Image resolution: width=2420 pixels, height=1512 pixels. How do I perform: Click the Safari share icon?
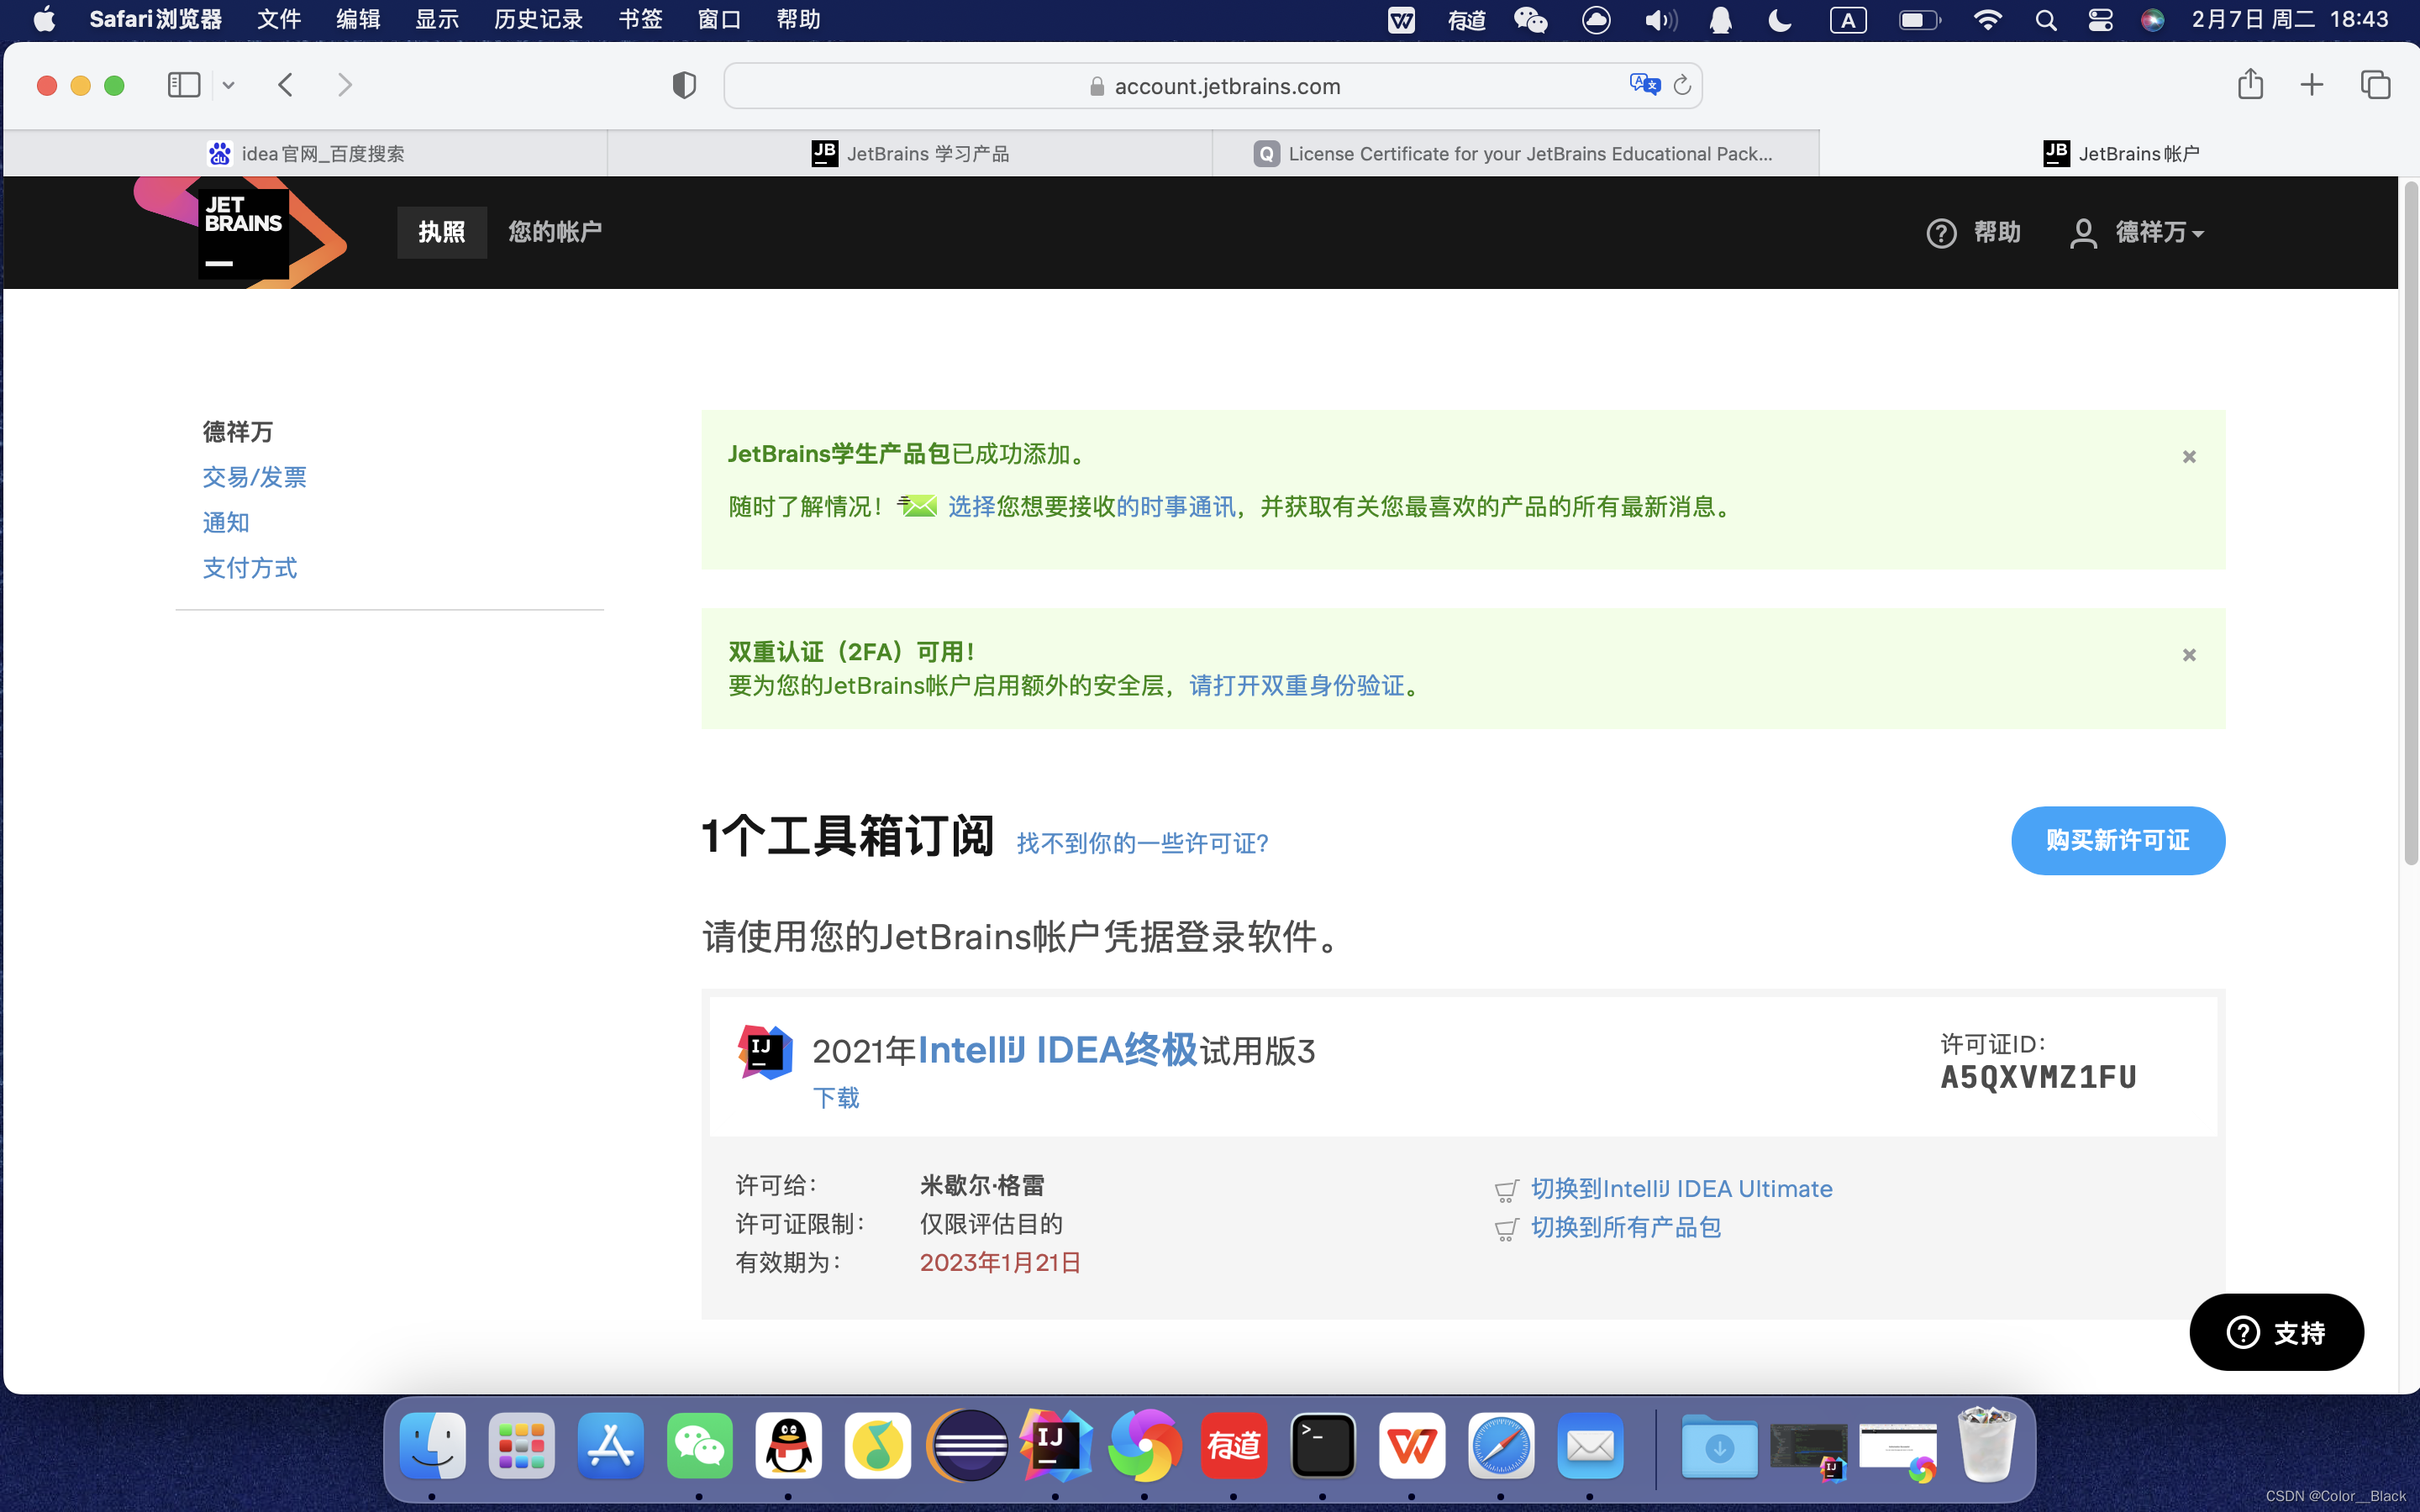click(x=2250, y=84)
